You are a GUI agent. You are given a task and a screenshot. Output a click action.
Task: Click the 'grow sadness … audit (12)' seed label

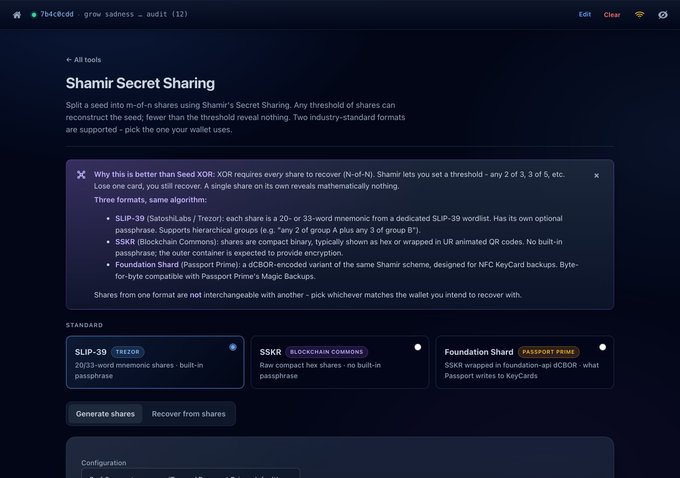click(136, 14)
